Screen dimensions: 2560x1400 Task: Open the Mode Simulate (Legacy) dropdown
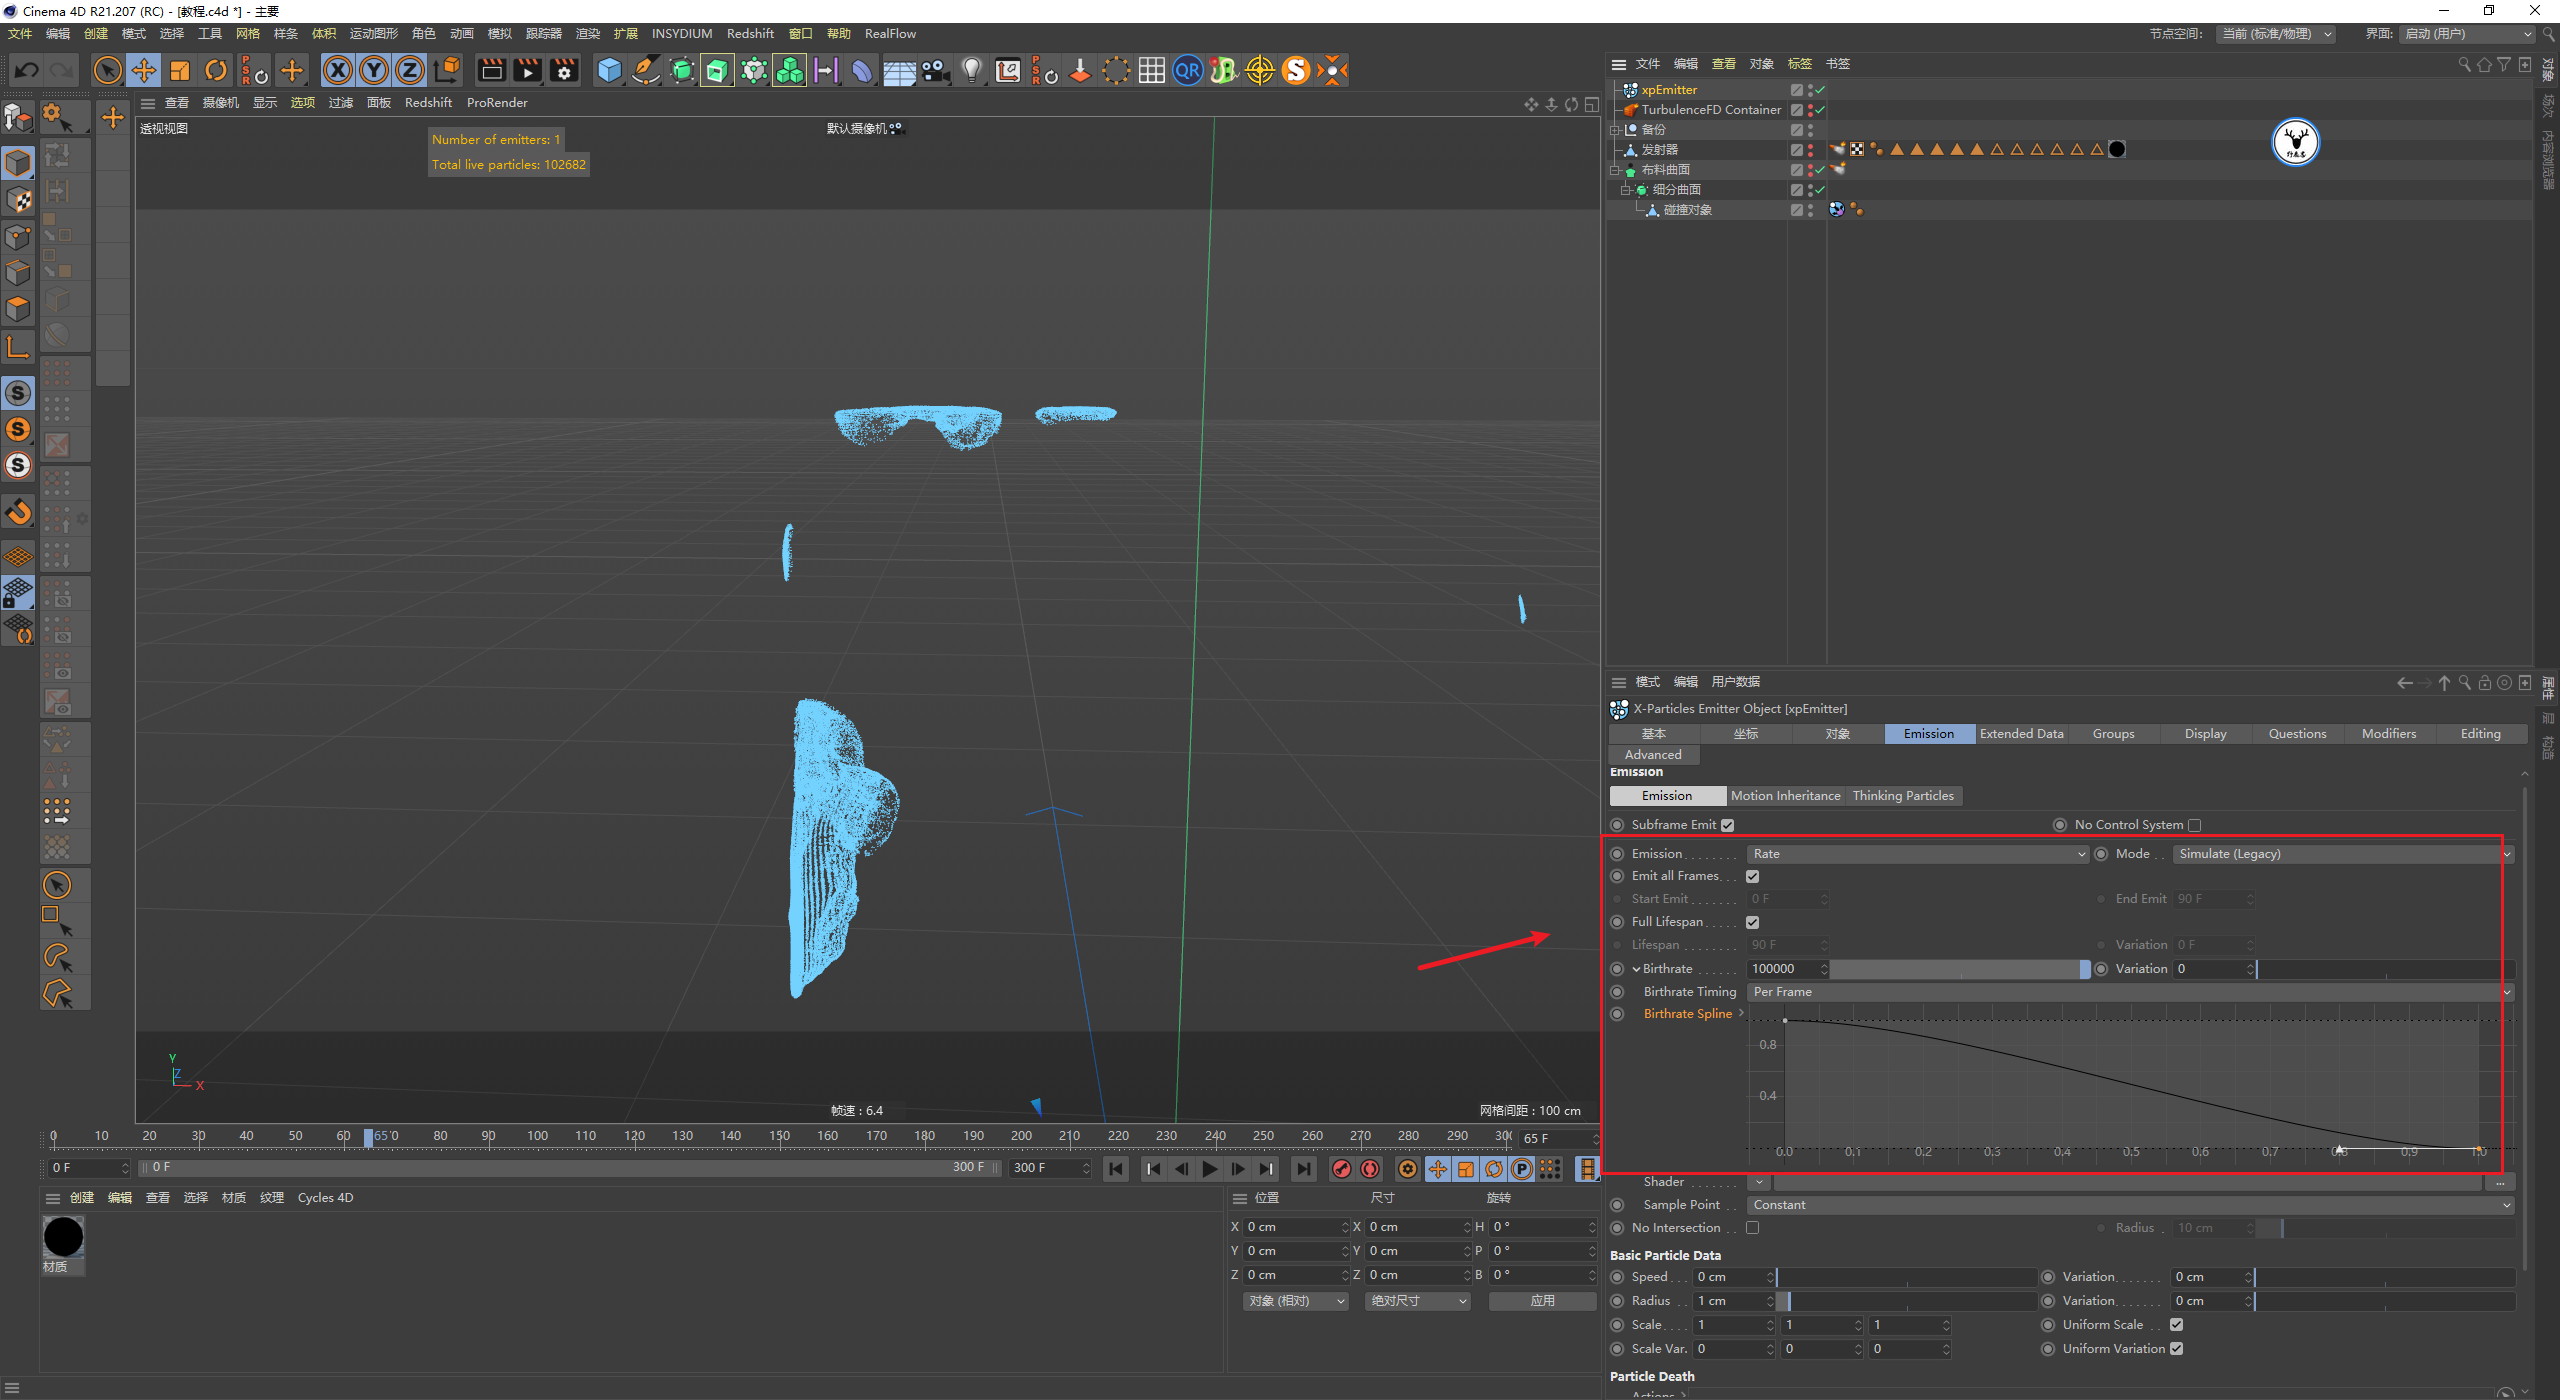(2340, 854)
